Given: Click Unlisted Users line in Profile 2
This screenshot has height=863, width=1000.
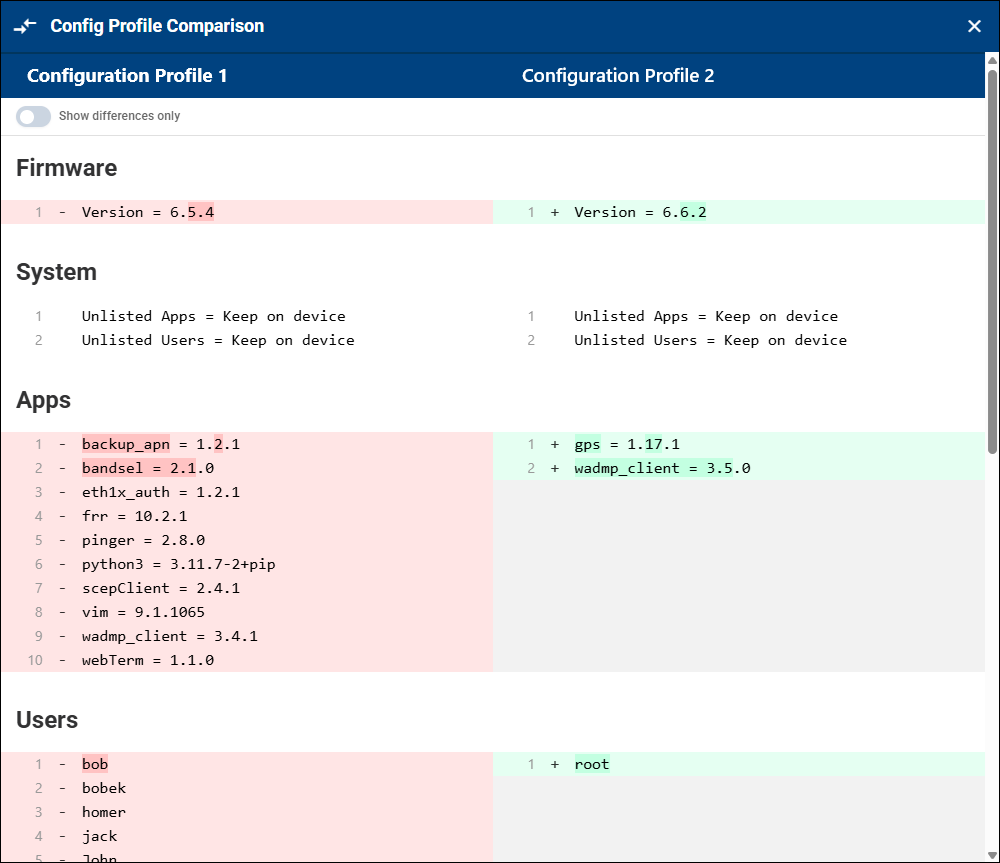Looking at the screenshot, I should [739, 341].
